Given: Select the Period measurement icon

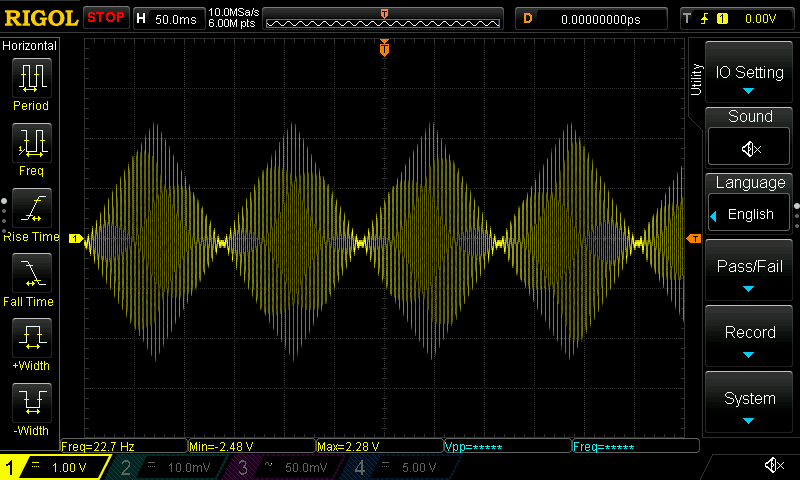Looking at the screenshot, I should 32,78.
